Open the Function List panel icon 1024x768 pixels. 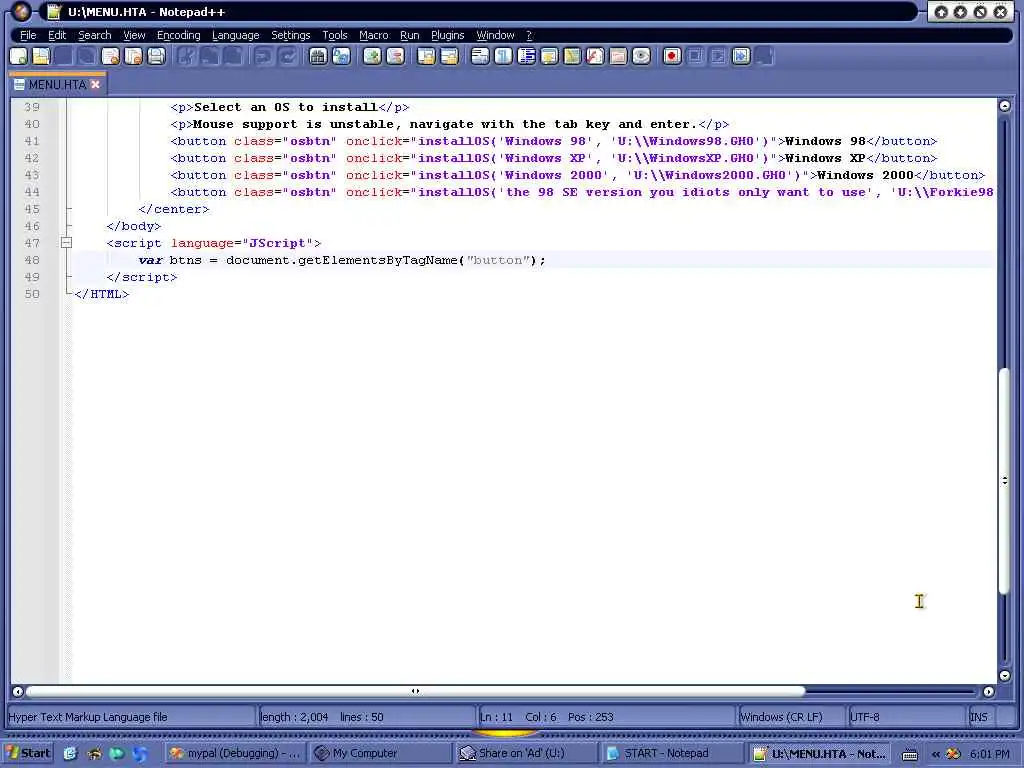coord(595,56)
